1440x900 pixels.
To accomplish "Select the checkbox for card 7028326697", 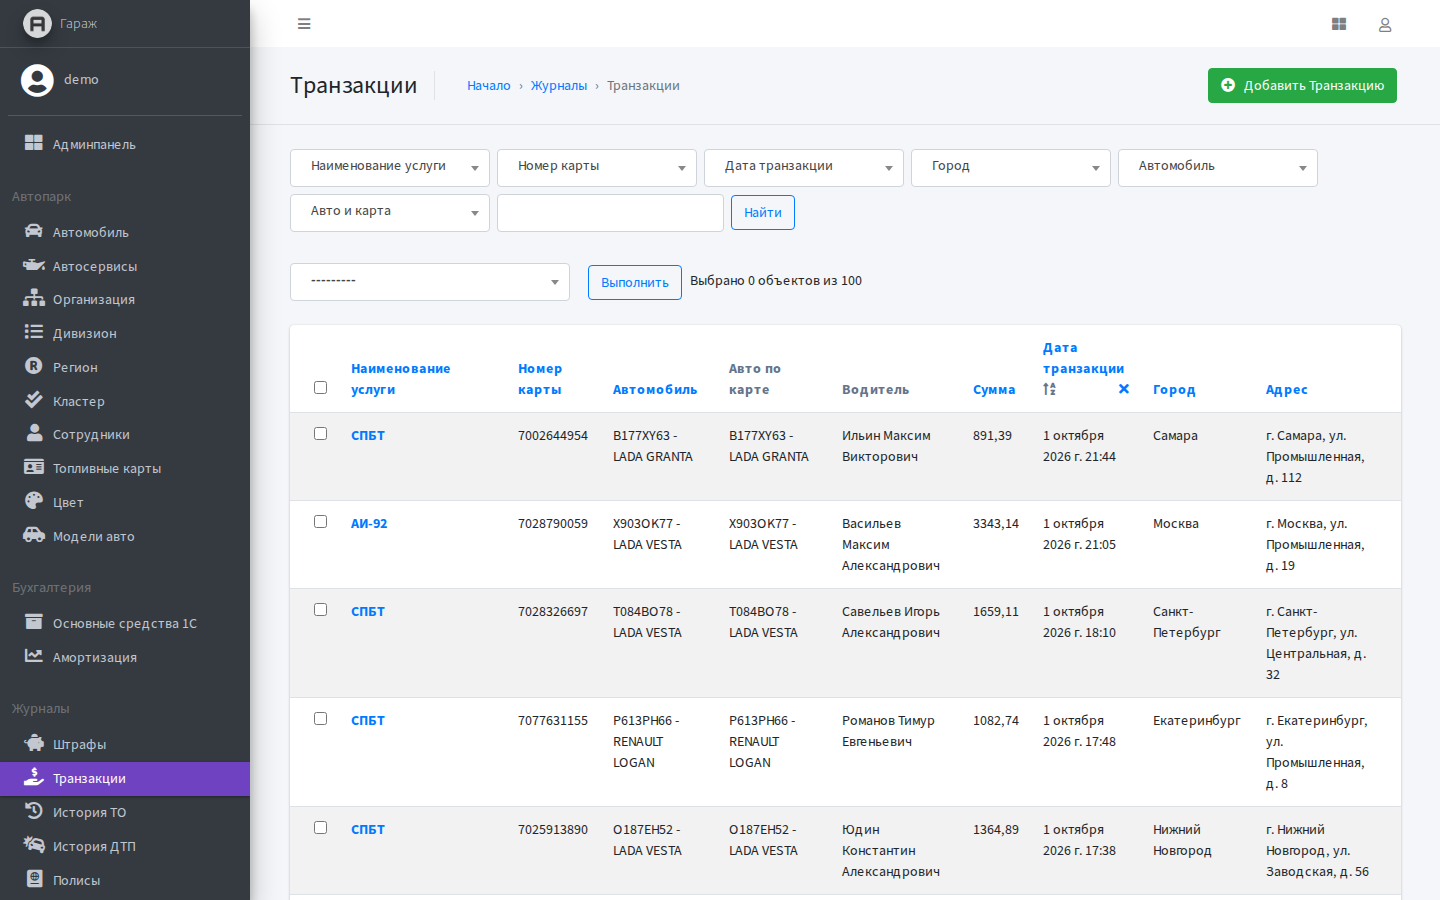I will tap(320, 610).
